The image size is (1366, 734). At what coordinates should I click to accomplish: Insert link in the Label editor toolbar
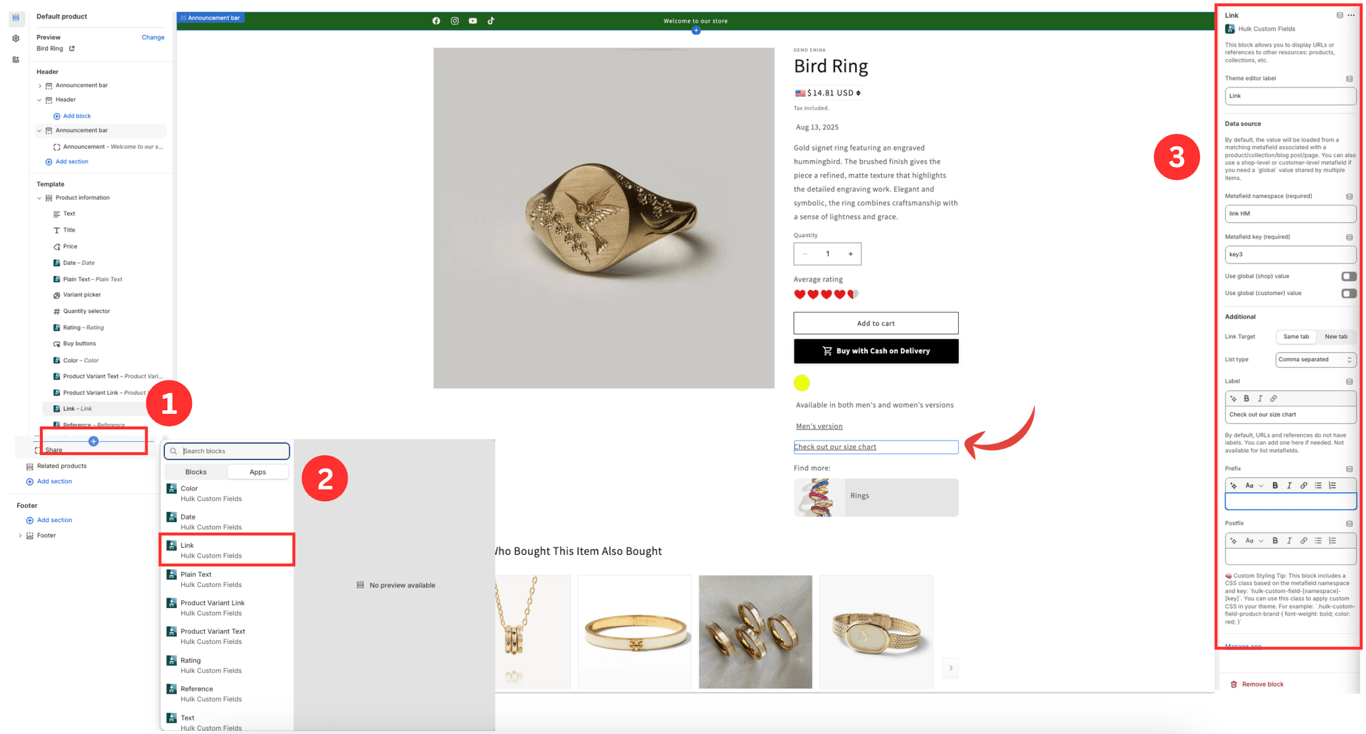[x=1273, y=399]
